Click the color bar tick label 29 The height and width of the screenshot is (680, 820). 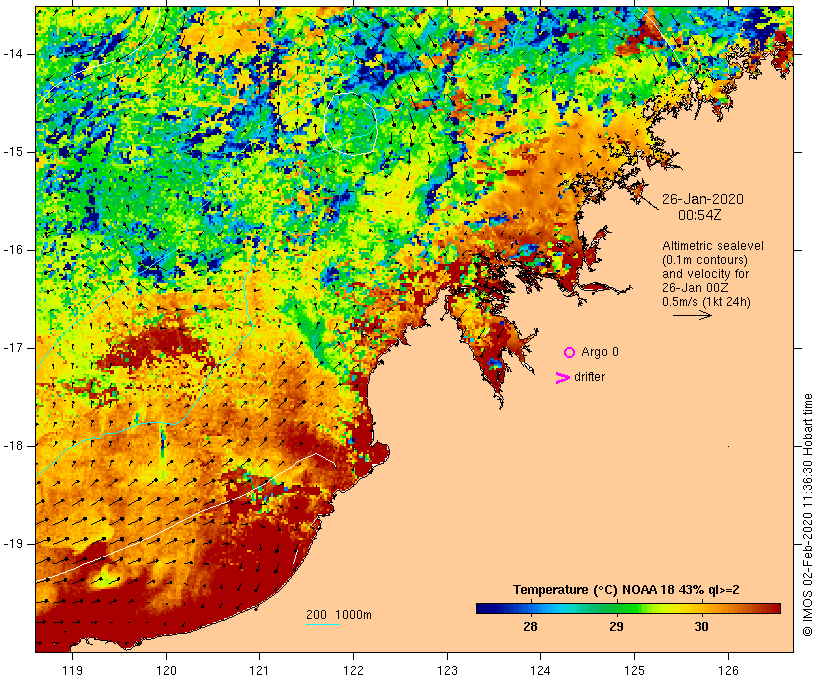click(x=617, y=627)
